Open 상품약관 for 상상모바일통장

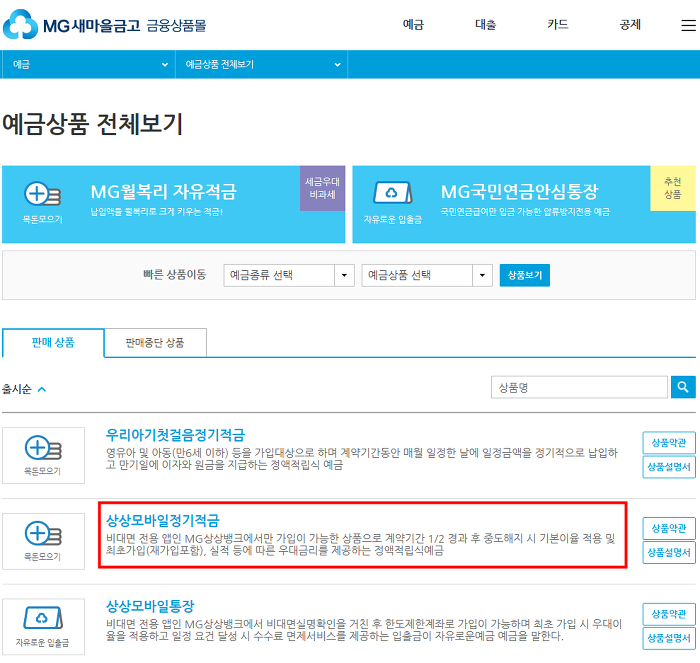669,614
